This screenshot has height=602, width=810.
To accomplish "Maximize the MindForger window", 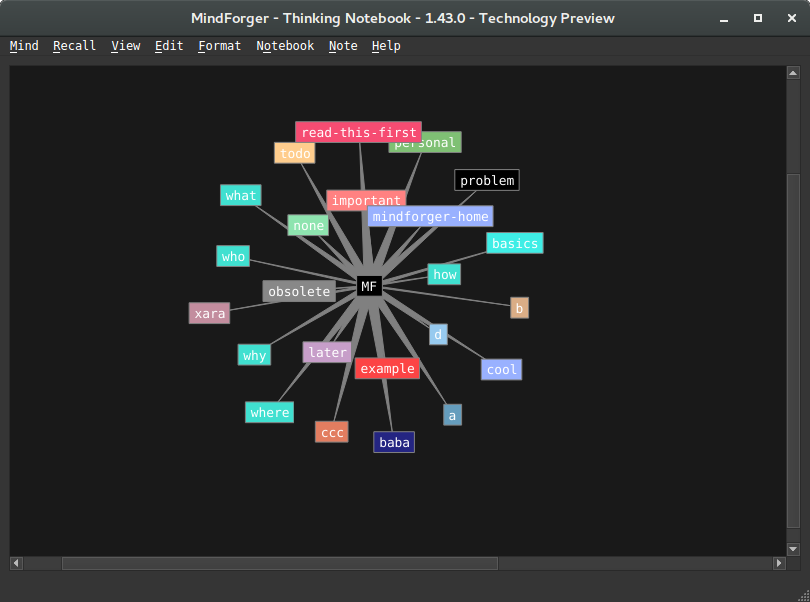I will [x=758, y=18].
